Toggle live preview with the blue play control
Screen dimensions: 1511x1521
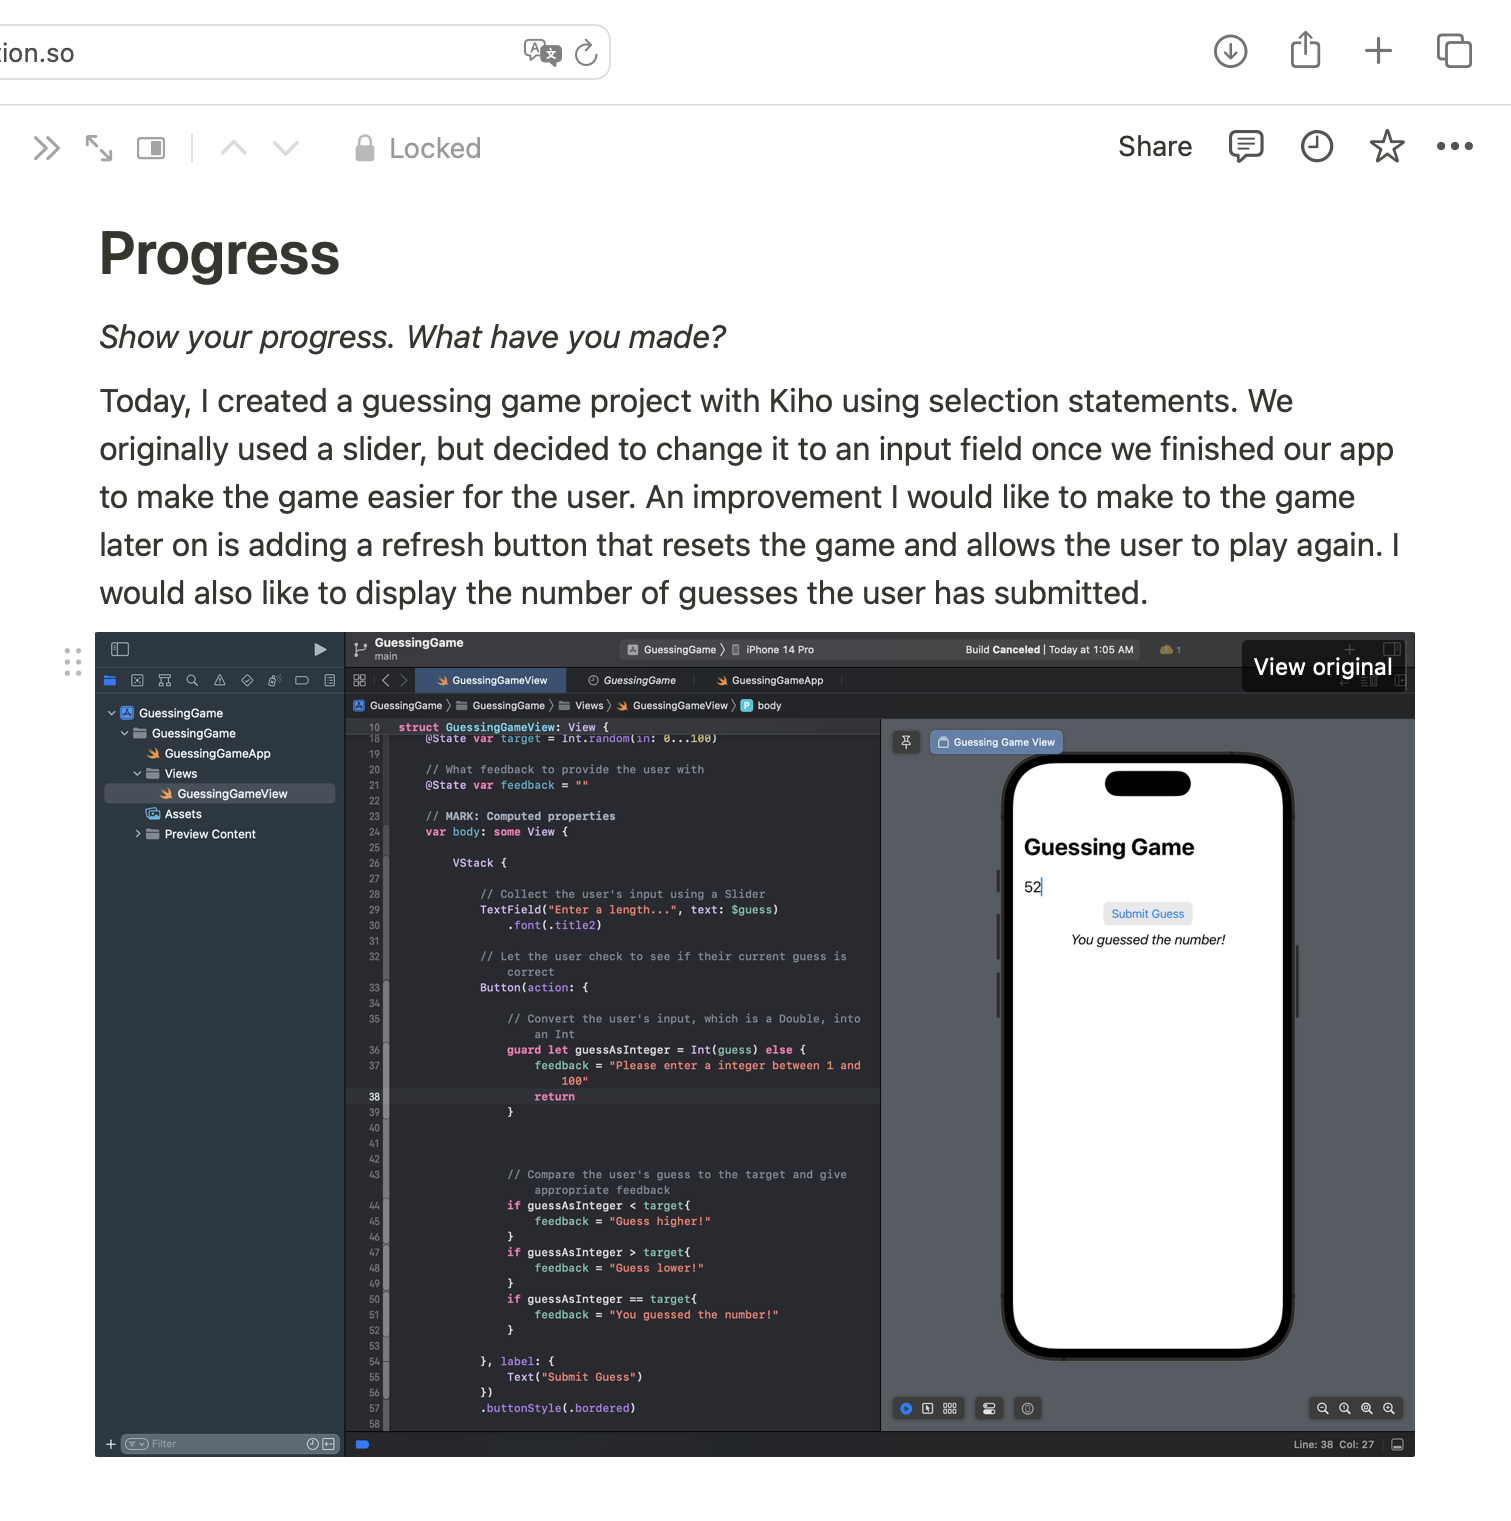coord(905,1408)
